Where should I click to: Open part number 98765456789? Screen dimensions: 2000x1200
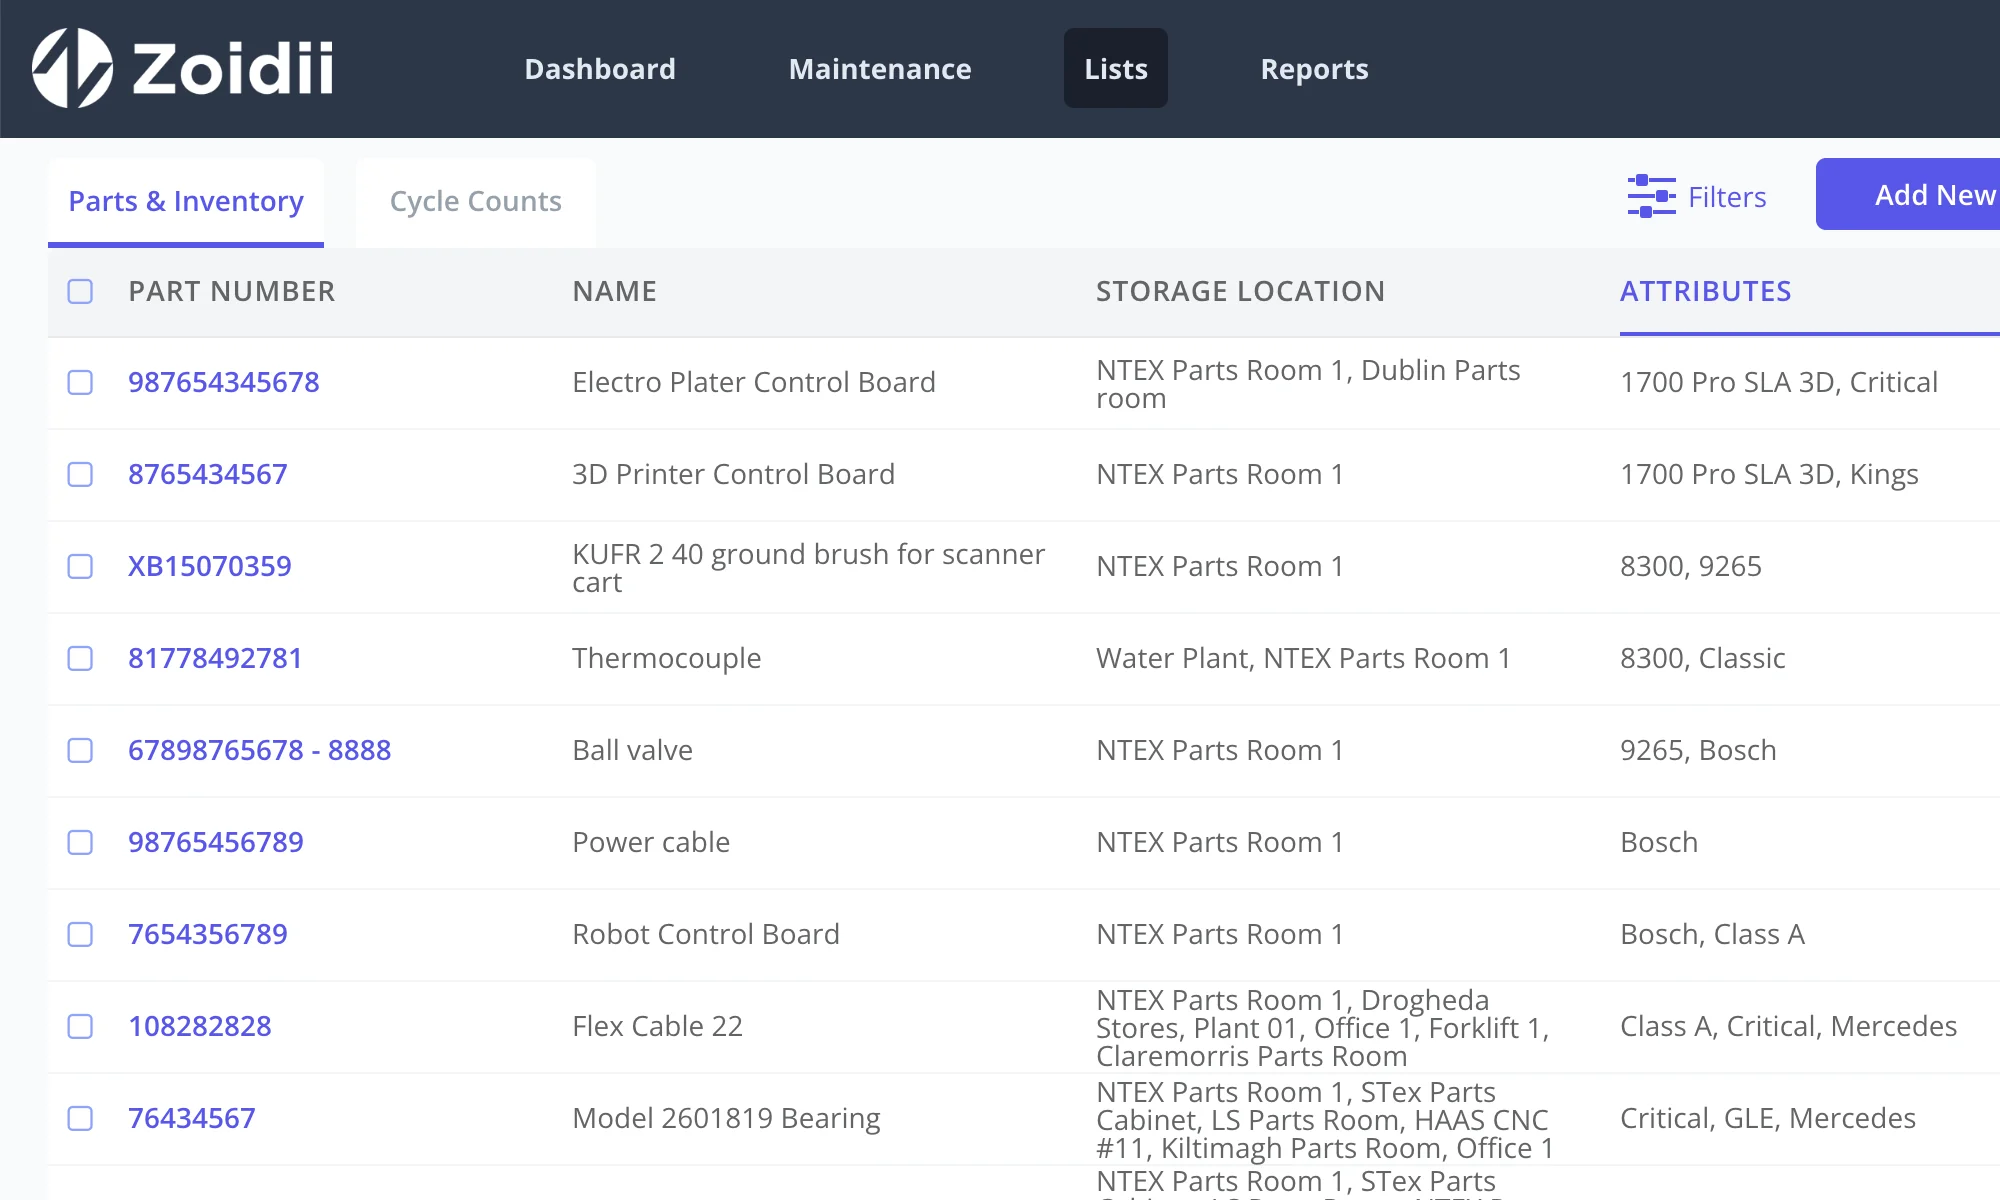(216, 842)
